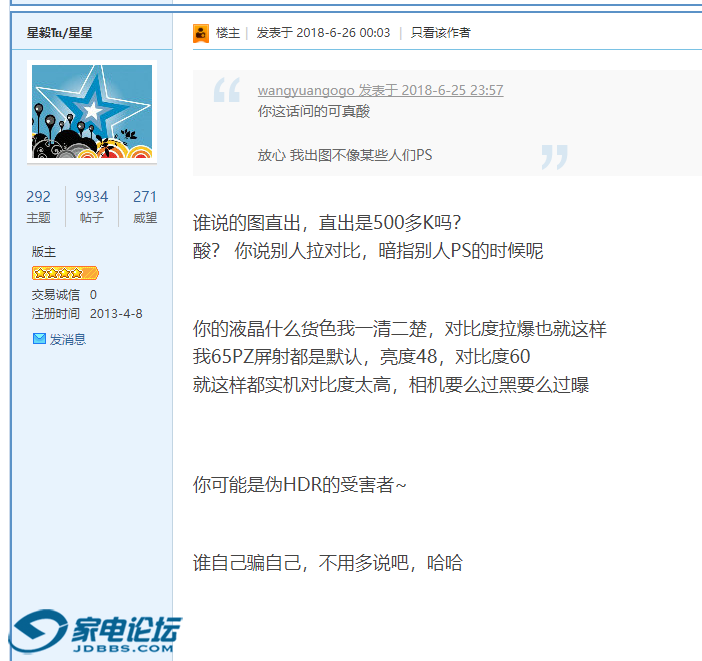The width and height of the screenshot is (702, 661).
Task: Click the 交易诚信 score value
Action: [x=93, y=295]
